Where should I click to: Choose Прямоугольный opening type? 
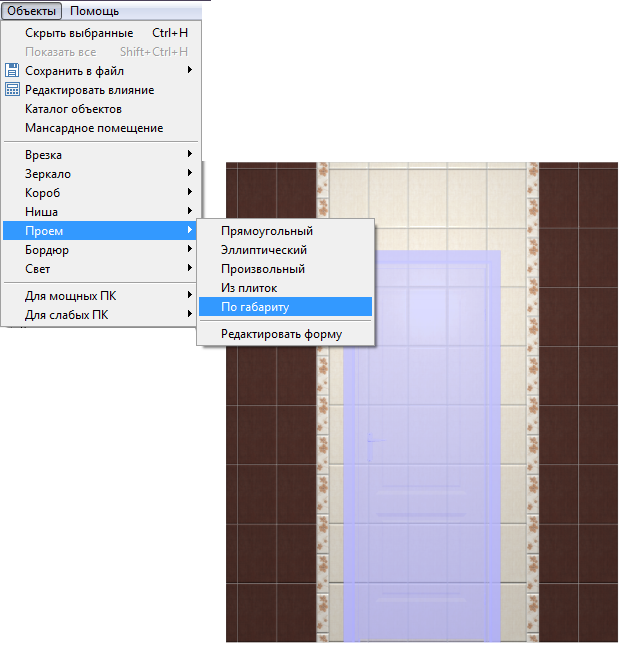point(285,231)
